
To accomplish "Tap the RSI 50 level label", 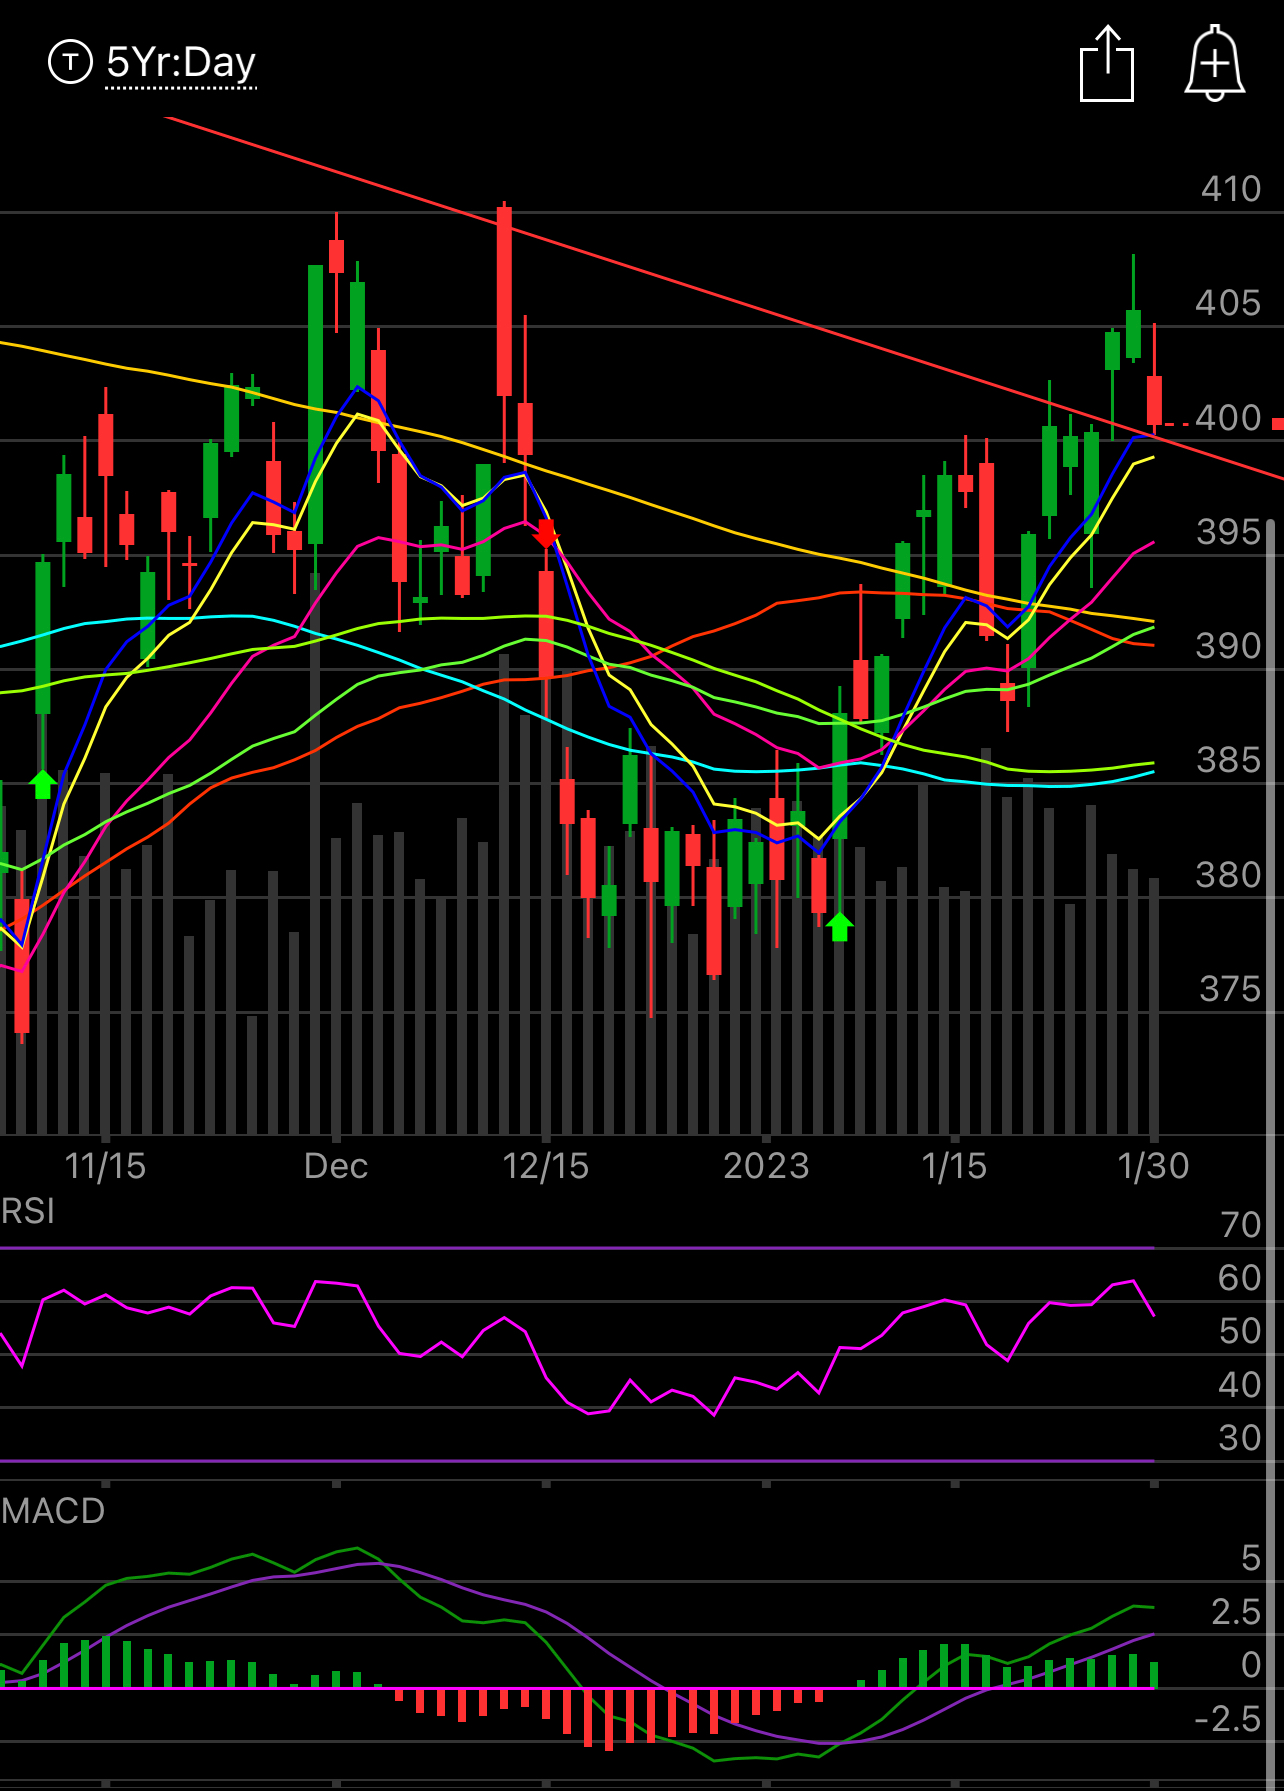I will [x=1240, y=1331].
